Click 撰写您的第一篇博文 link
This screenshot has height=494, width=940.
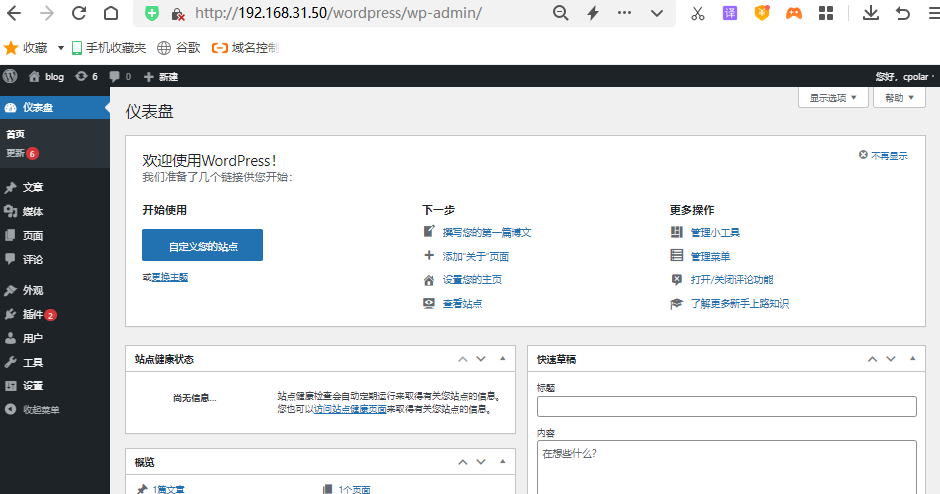coord(487,233)
